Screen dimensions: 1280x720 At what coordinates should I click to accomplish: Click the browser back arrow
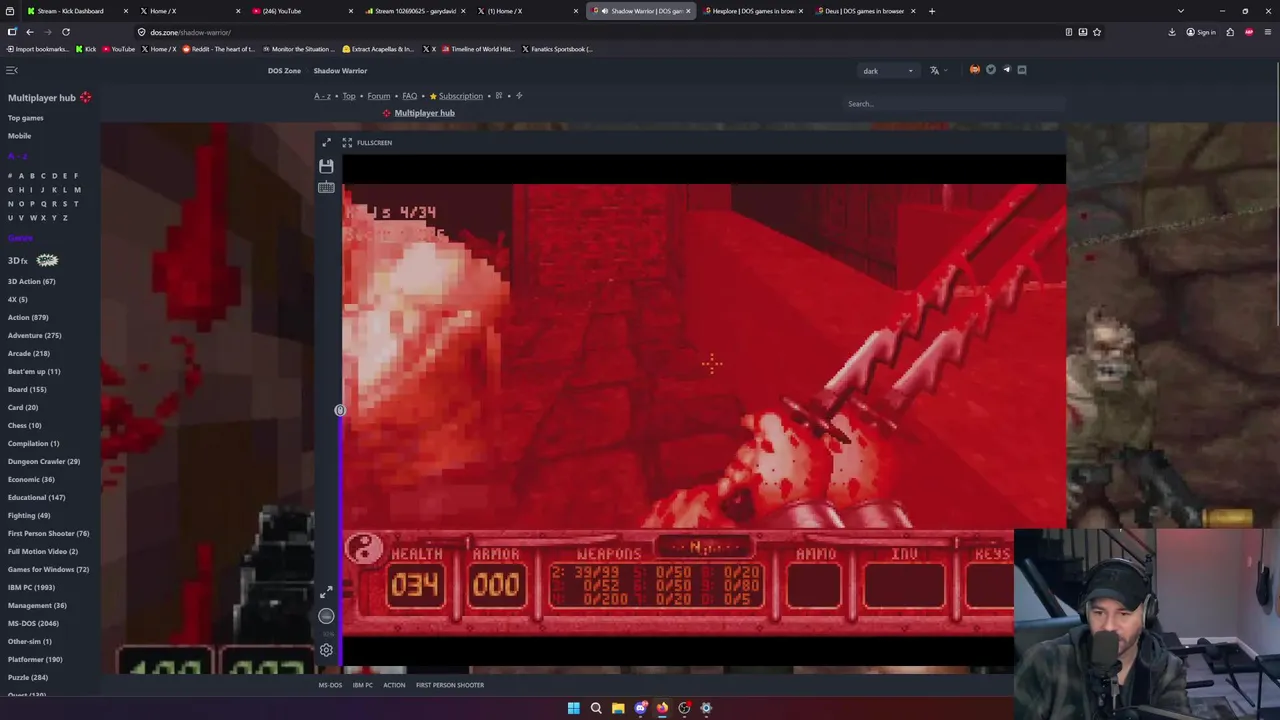[30, 32]
